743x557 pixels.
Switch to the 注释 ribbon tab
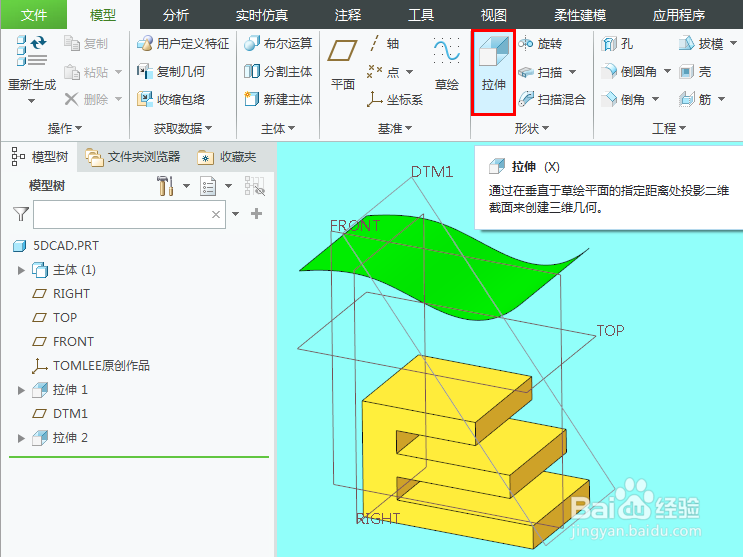pos(348,15)
